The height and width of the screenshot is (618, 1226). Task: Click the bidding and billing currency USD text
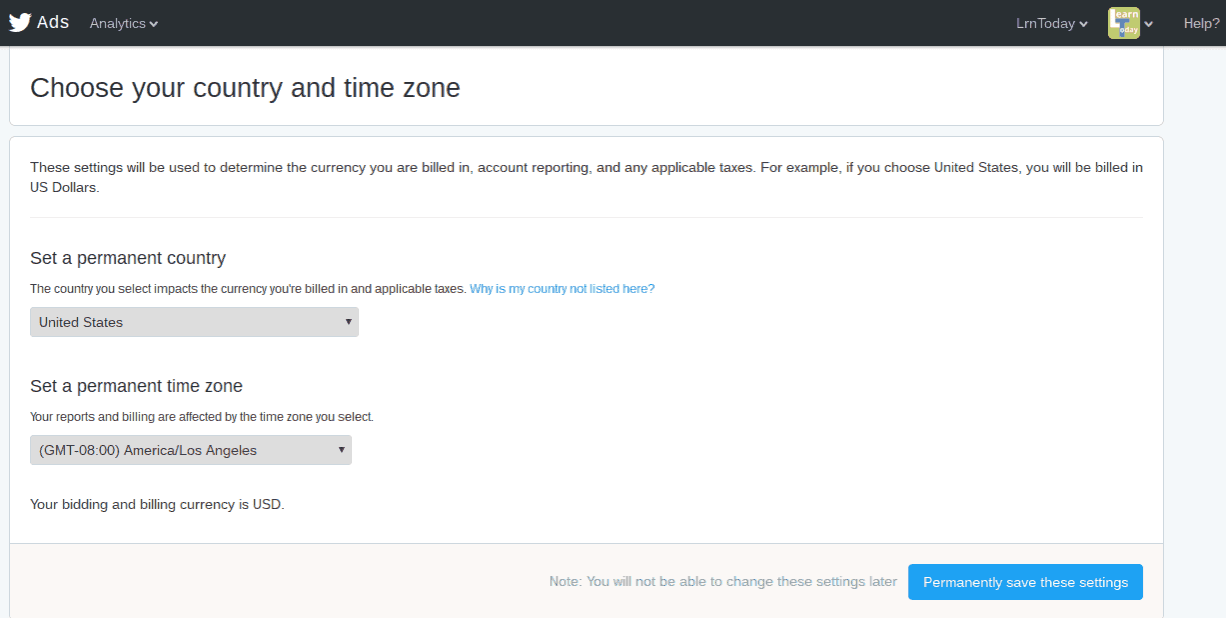click(x=157, y=504)
